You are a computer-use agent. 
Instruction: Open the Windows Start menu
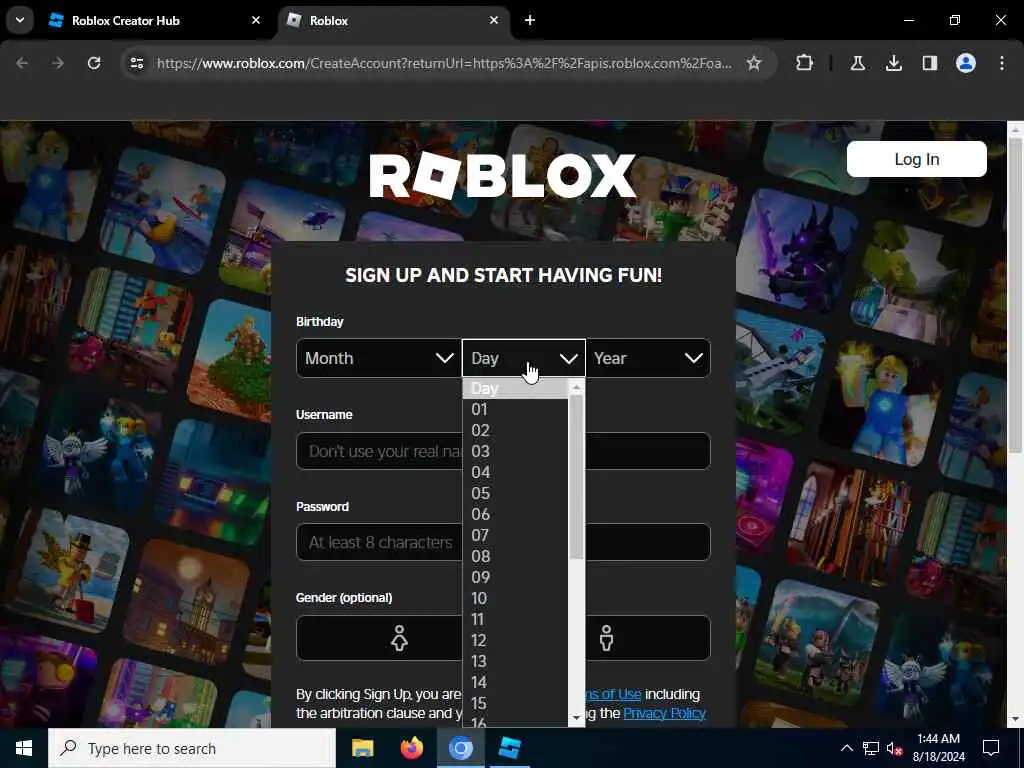tap(24, 748)
